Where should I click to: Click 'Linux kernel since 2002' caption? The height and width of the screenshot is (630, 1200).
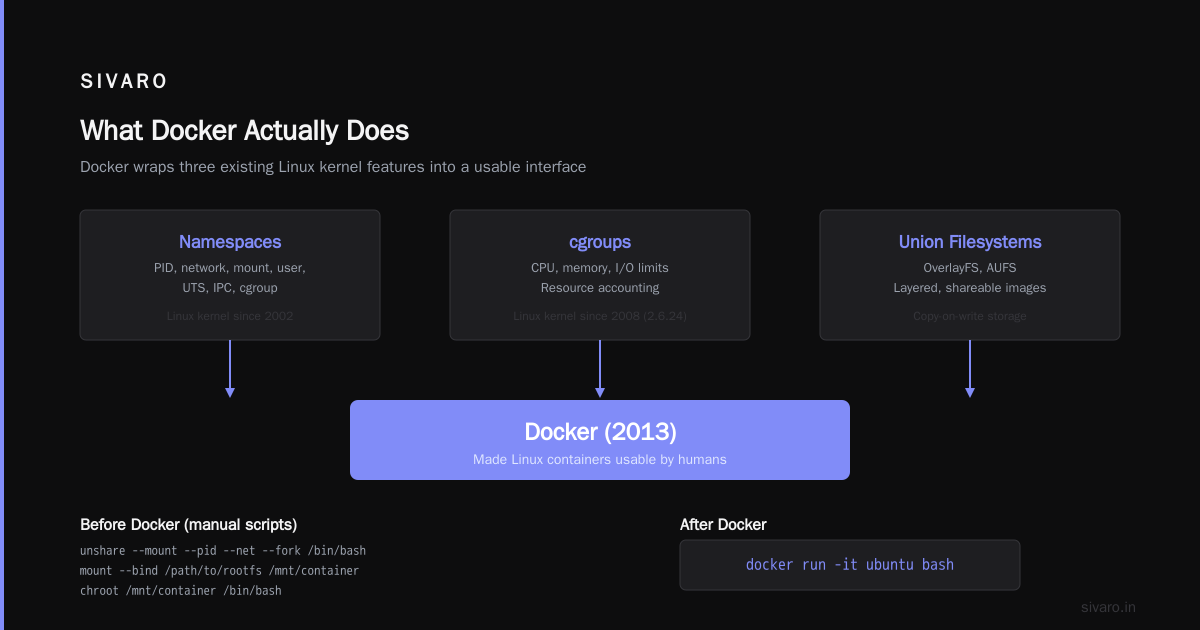[230, 316]
